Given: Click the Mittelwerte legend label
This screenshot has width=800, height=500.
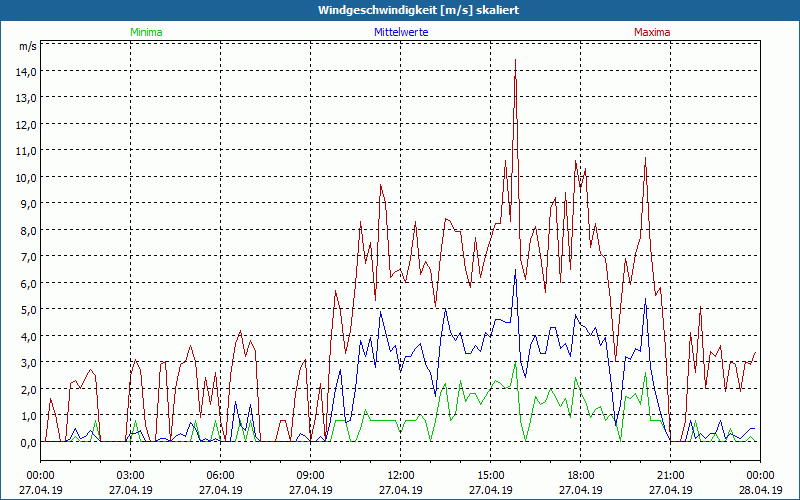Looking at the screenshot, I should tap(401, 32).
